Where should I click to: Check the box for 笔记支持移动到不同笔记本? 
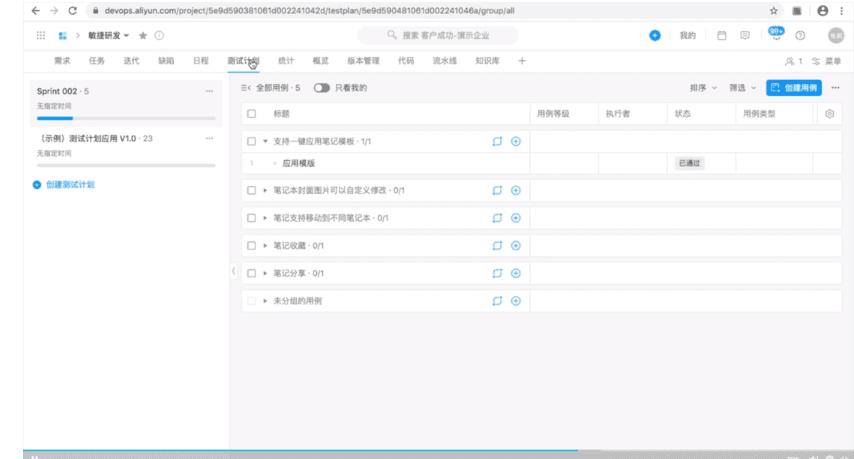(251, 218)
